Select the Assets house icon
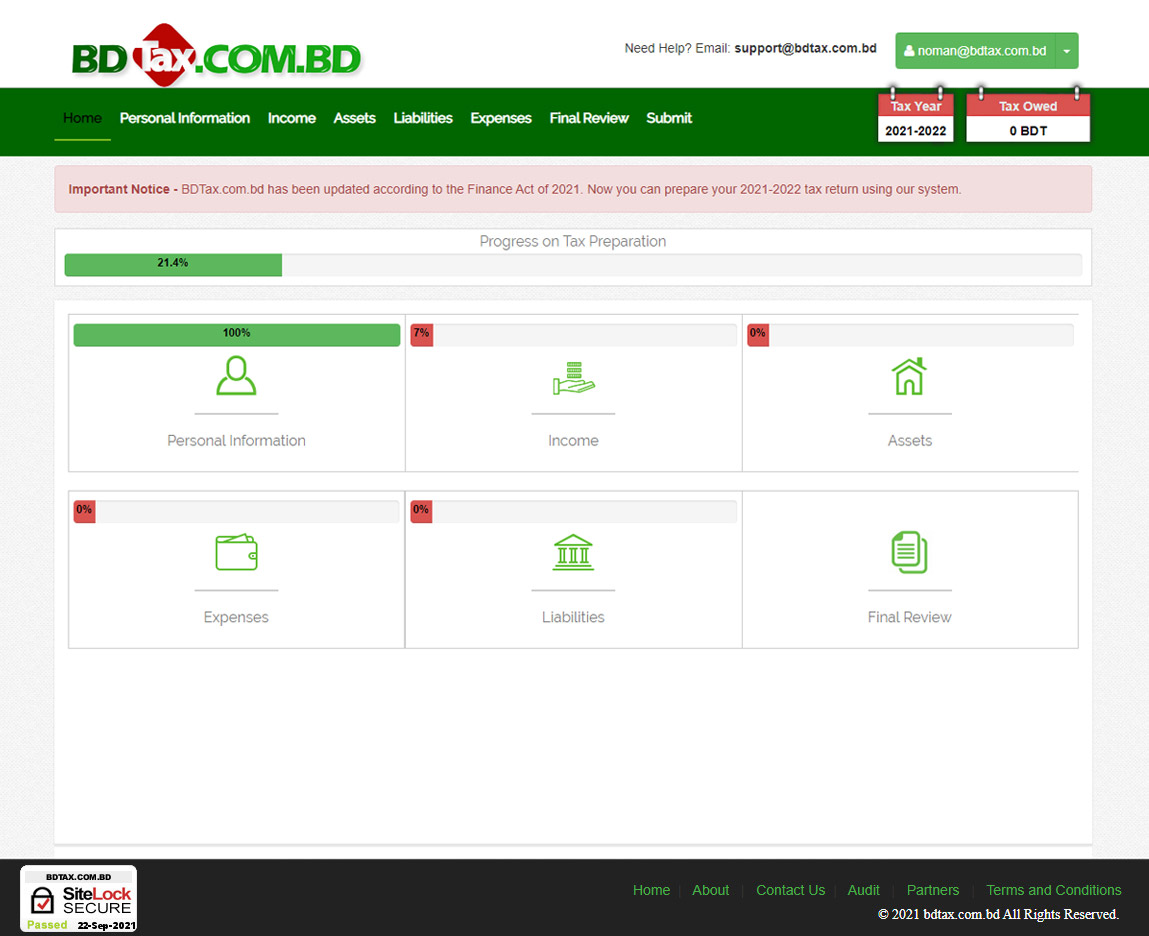The height and width of the screenshot is (936, 1149). pyautogui.click(x=909, y=376)
